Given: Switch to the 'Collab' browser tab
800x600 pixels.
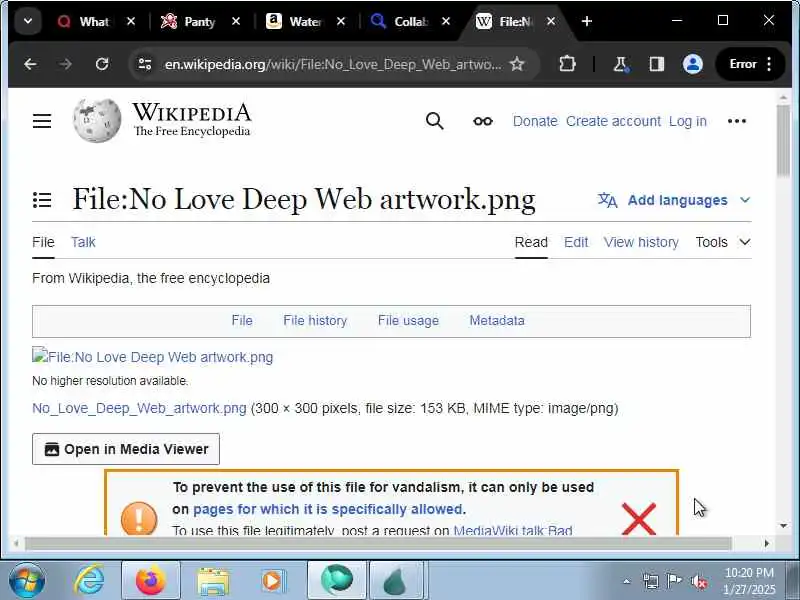Looking at the screenshot, I should coord(410,22).
